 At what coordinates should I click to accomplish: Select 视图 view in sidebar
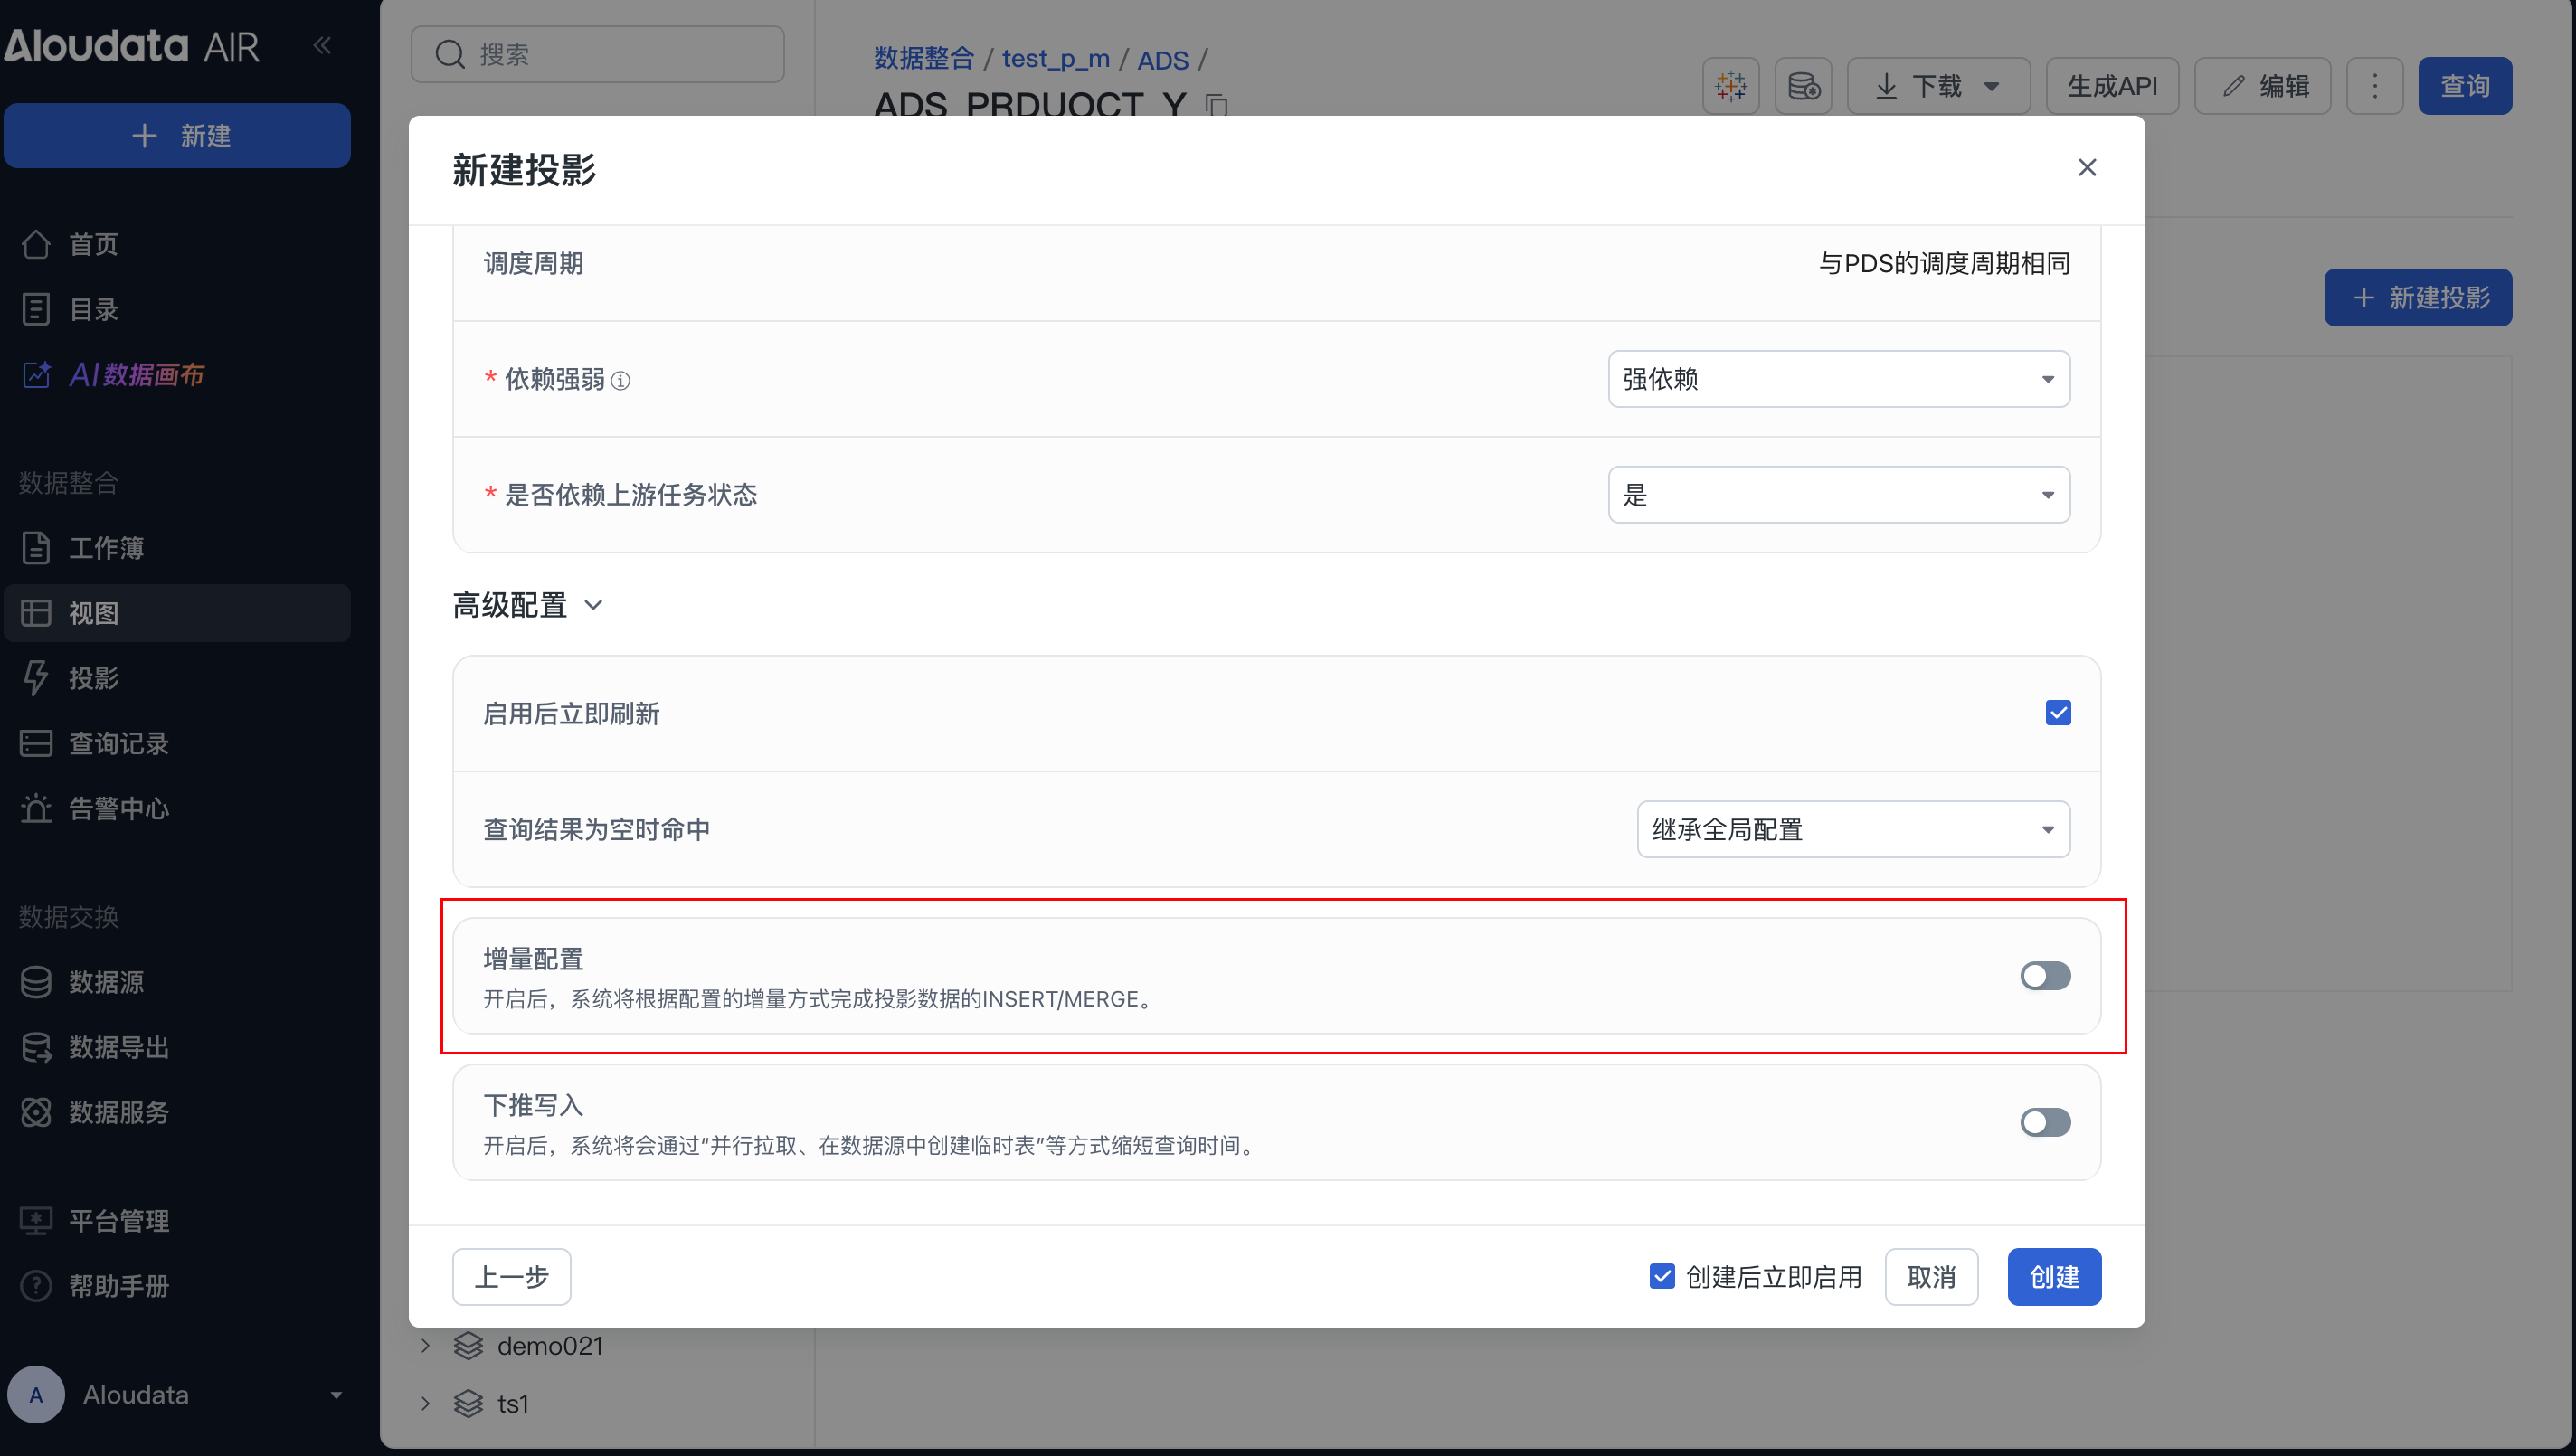(178, 613)
